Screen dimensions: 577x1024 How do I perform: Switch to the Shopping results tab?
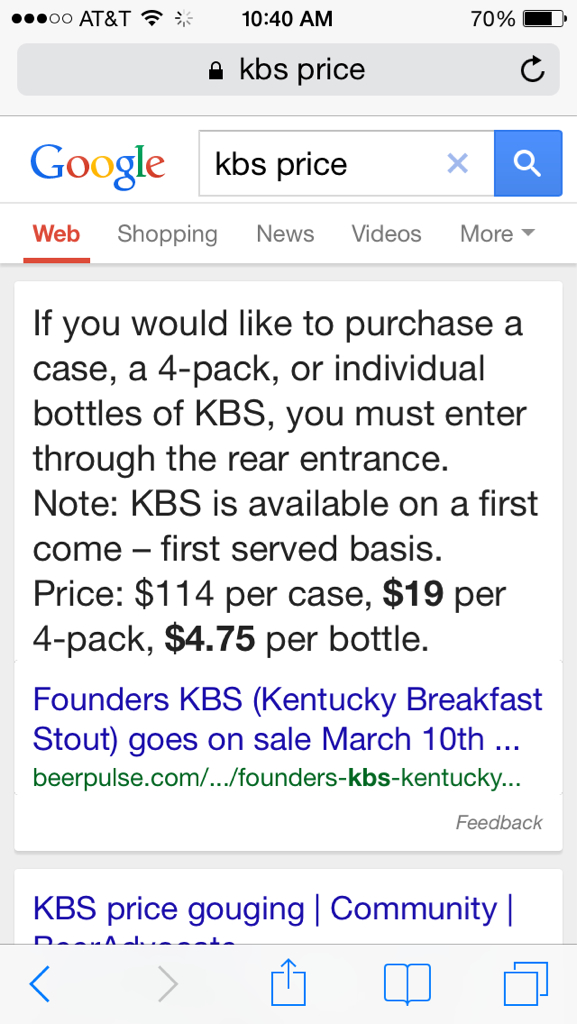pyautogui.click(x=167, y=234)
